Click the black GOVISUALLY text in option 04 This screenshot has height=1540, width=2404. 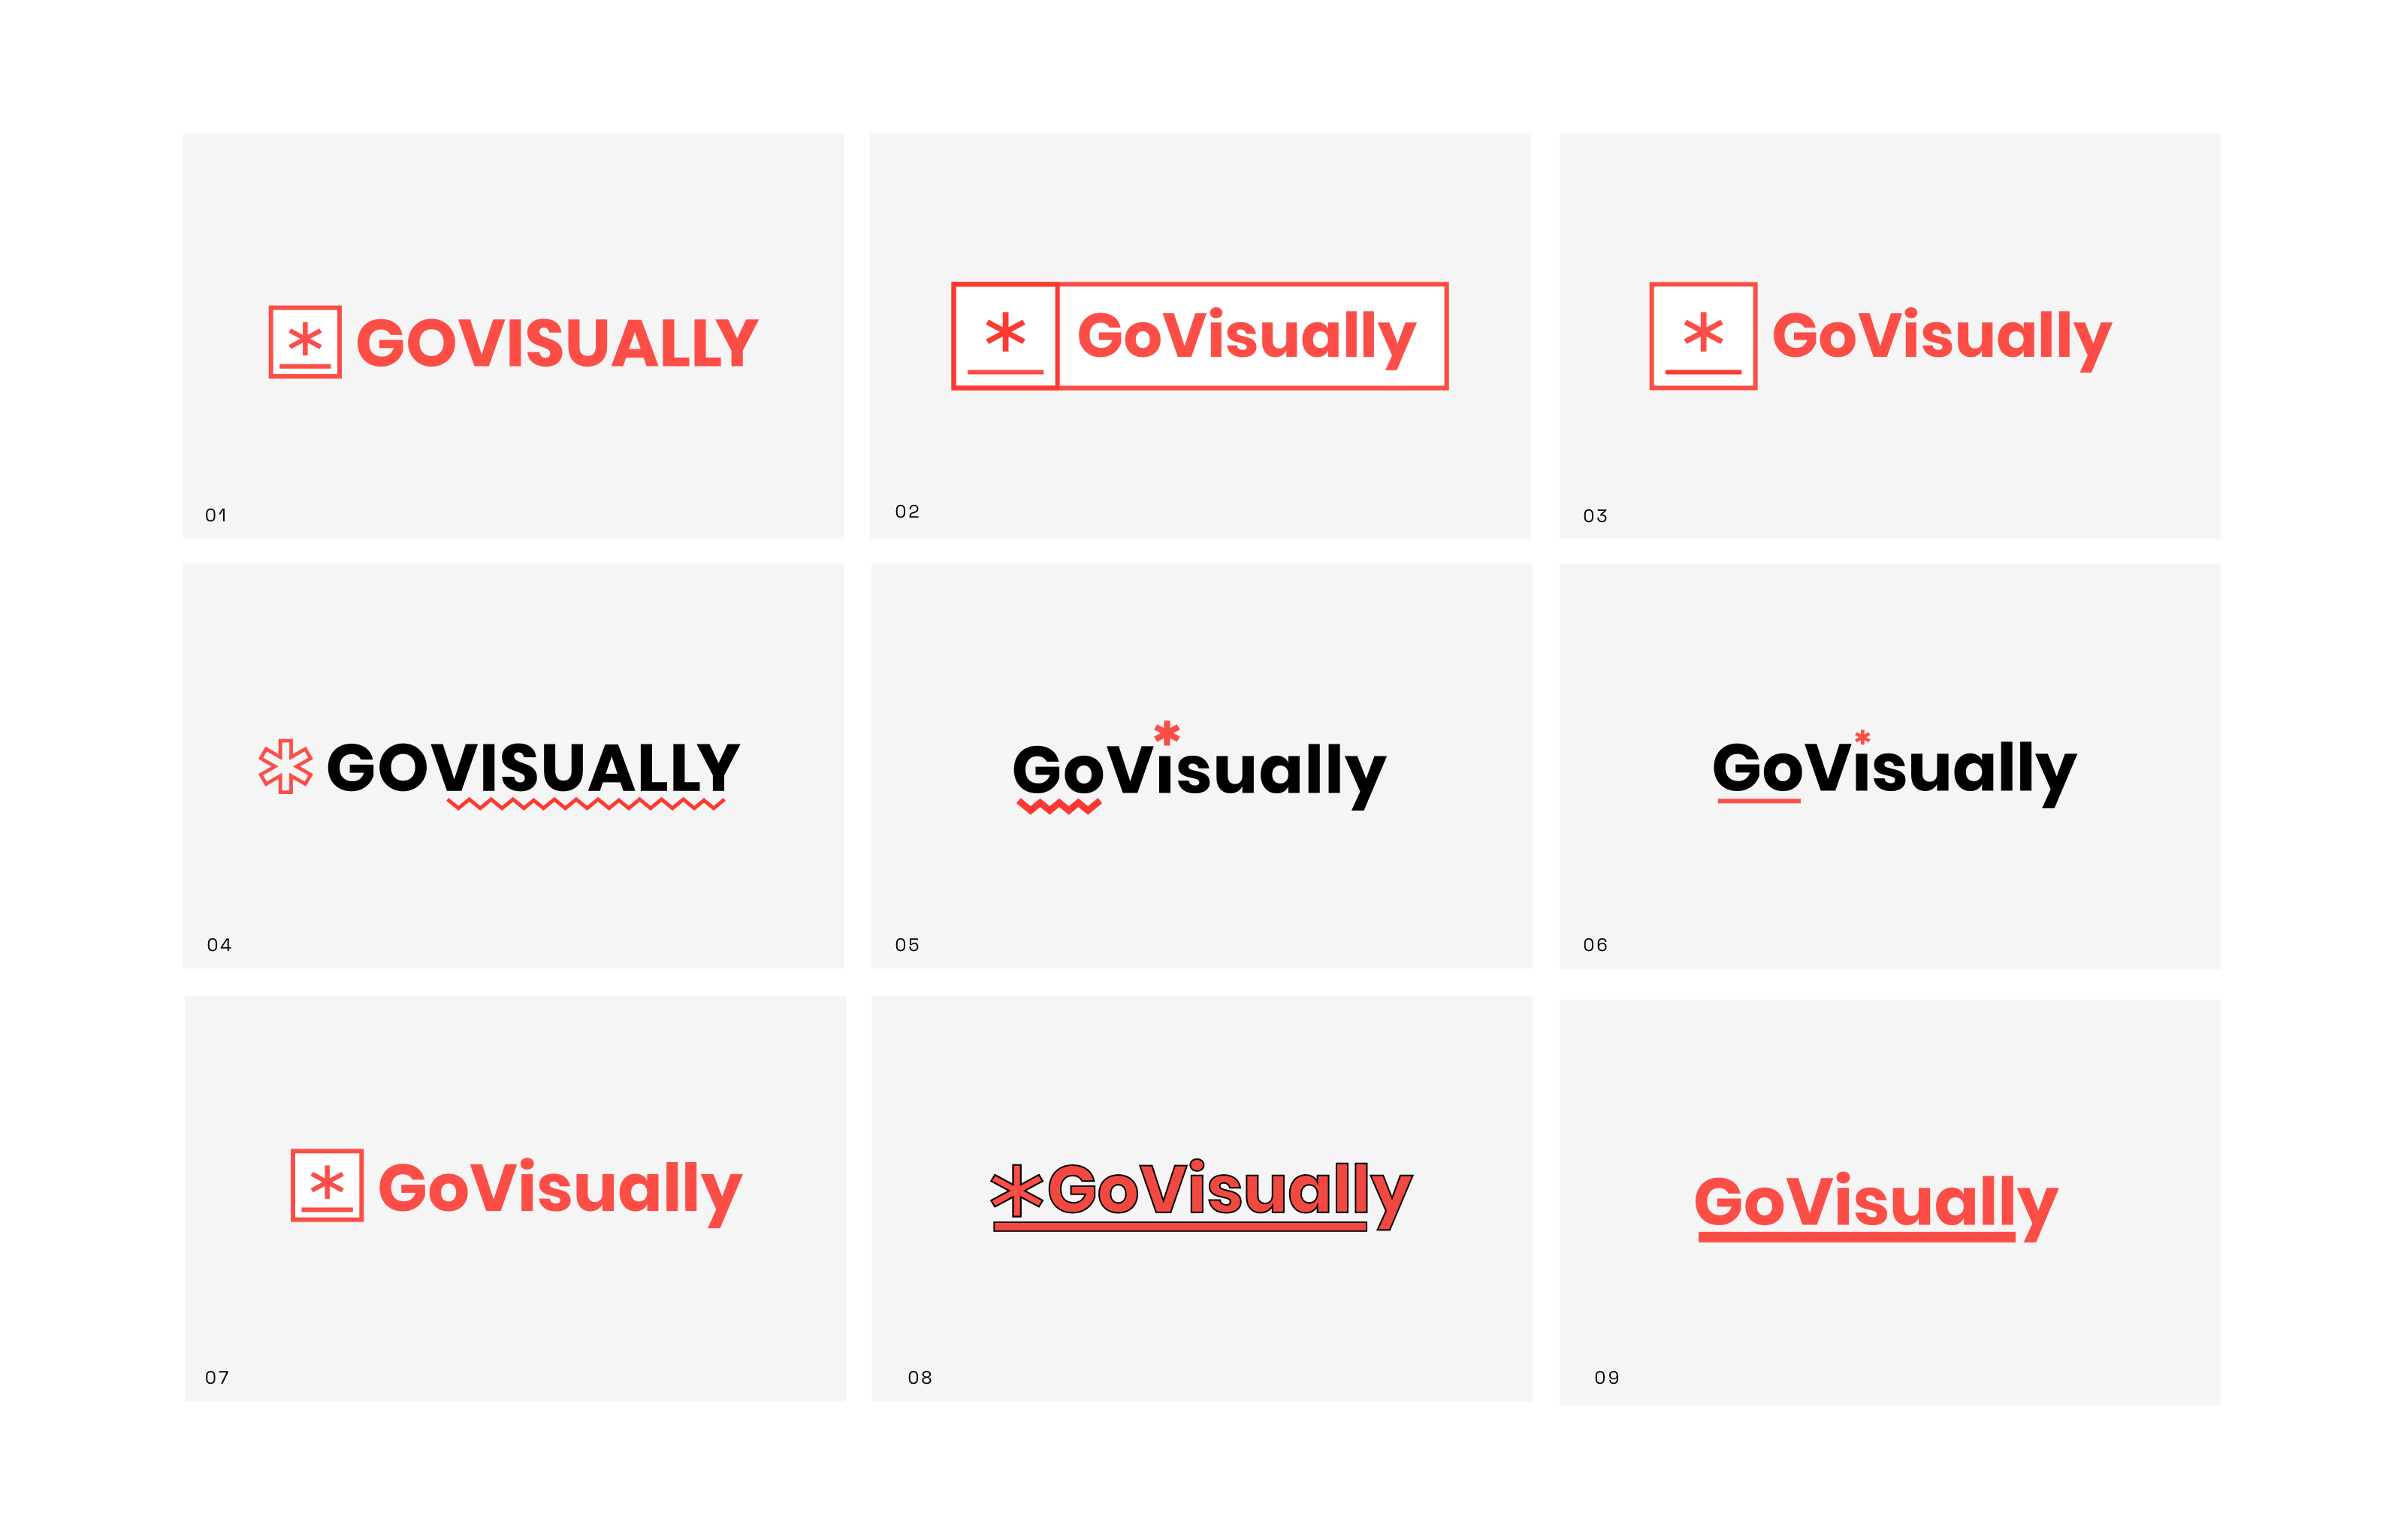click(532, 767)
